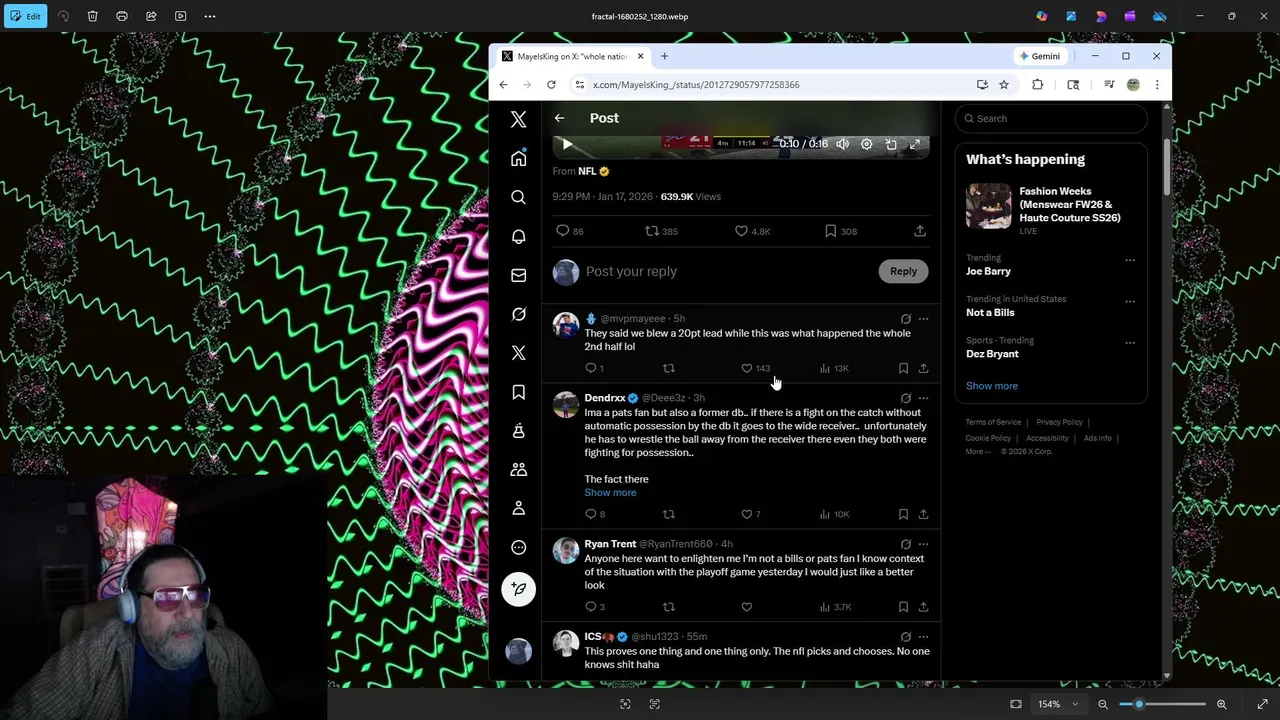This screenshot has width=1280, height=720.
Task: Open the Photos three-dots more menu
Action: tap(210, 16)
